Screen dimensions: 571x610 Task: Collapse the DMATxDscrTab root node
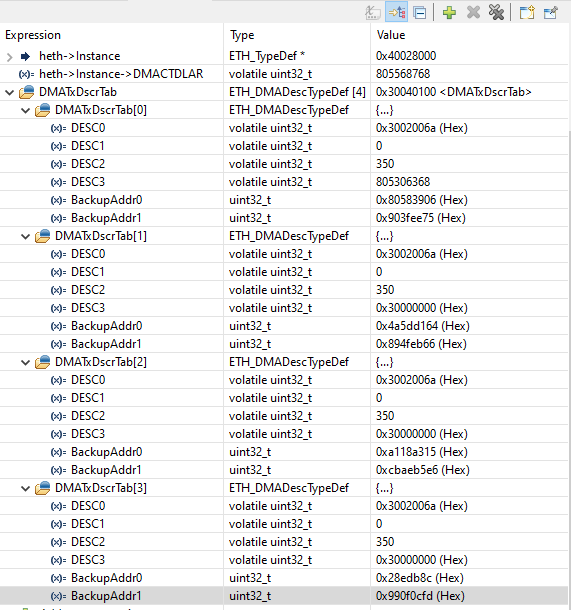pyautogui.click(x=10, y=93)
